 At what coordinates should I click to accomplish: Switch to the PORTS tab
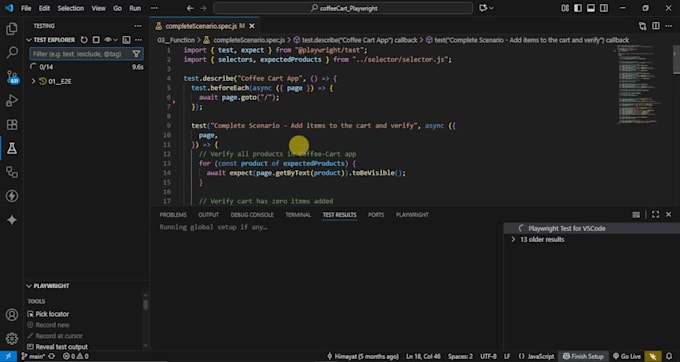(x=376, y=215)
